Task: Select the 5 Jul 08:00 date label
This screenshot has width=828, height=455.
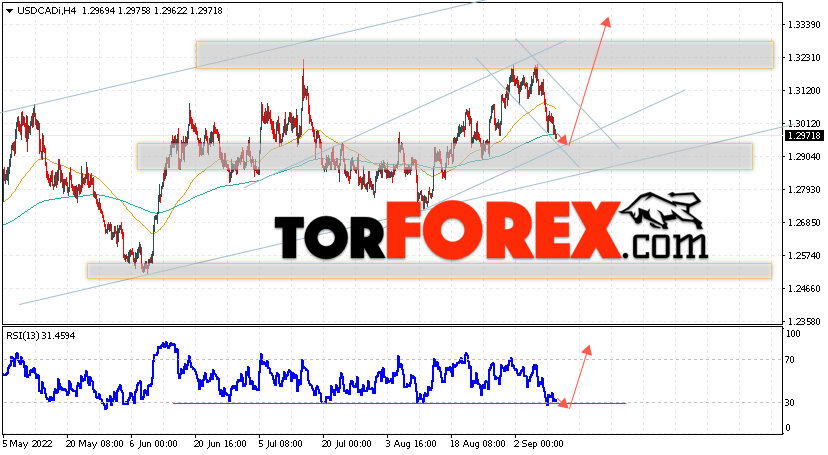Action: [280, 444]
